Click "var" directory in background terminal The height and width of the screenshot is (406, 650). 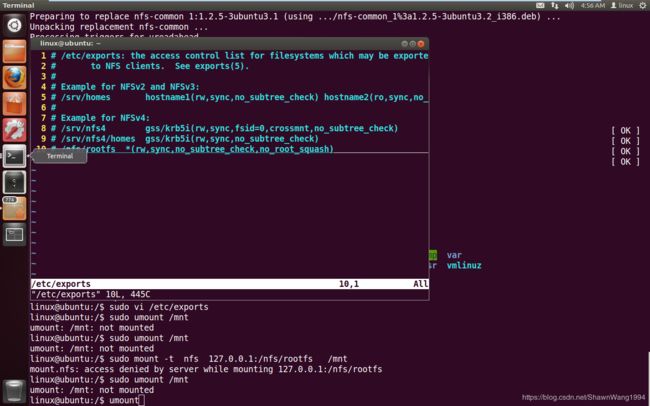pyautogui.click(x=454, y=255)
